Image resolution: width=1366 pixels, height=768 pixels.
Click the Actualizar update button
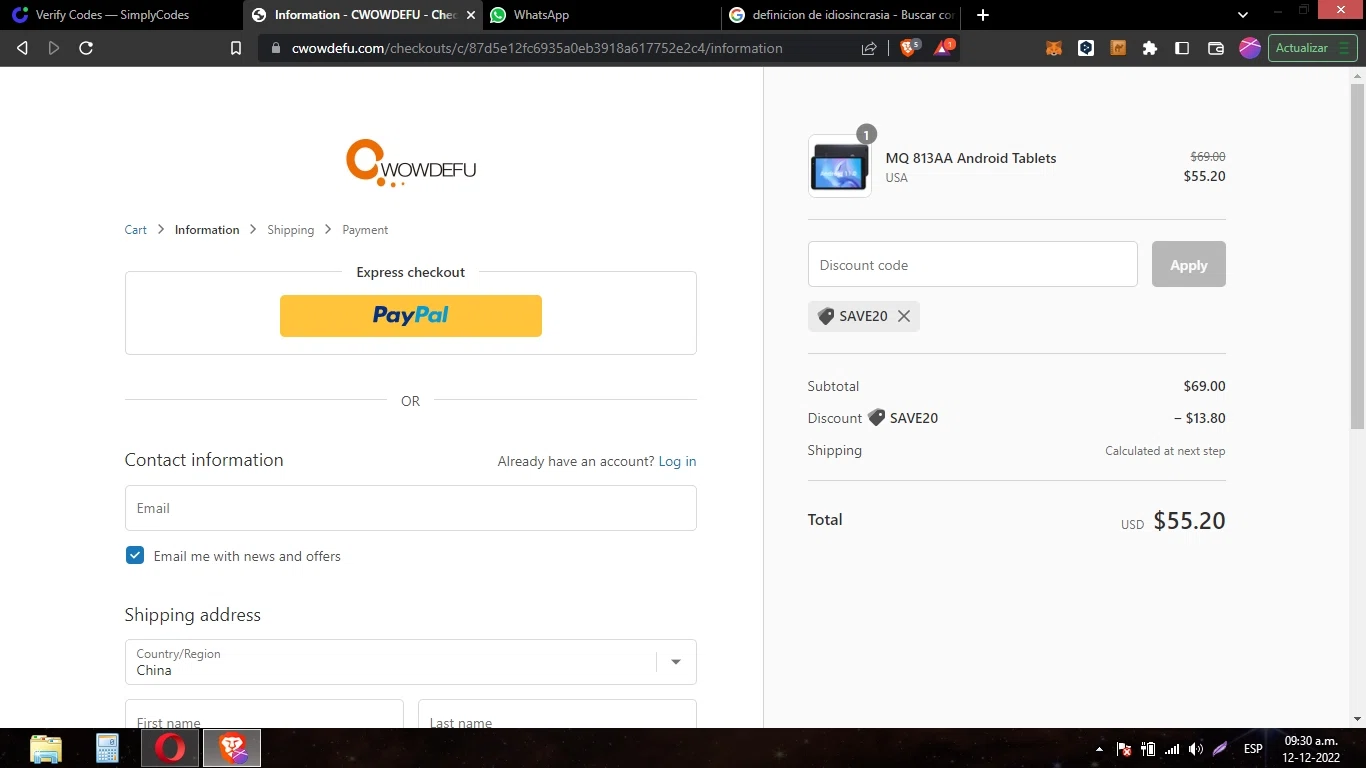click(x=1312, y=48)
